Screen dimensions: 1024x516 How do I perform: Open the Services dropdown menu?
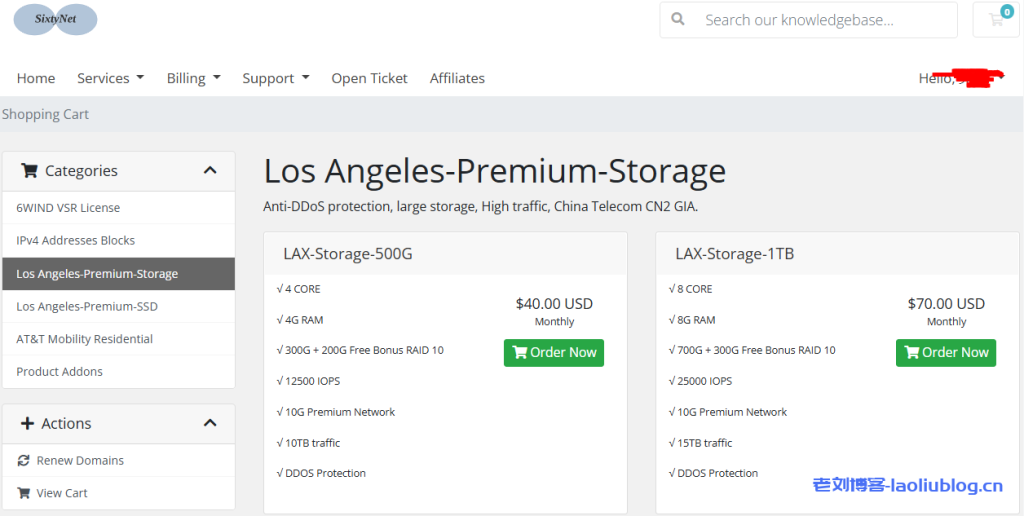110,78
